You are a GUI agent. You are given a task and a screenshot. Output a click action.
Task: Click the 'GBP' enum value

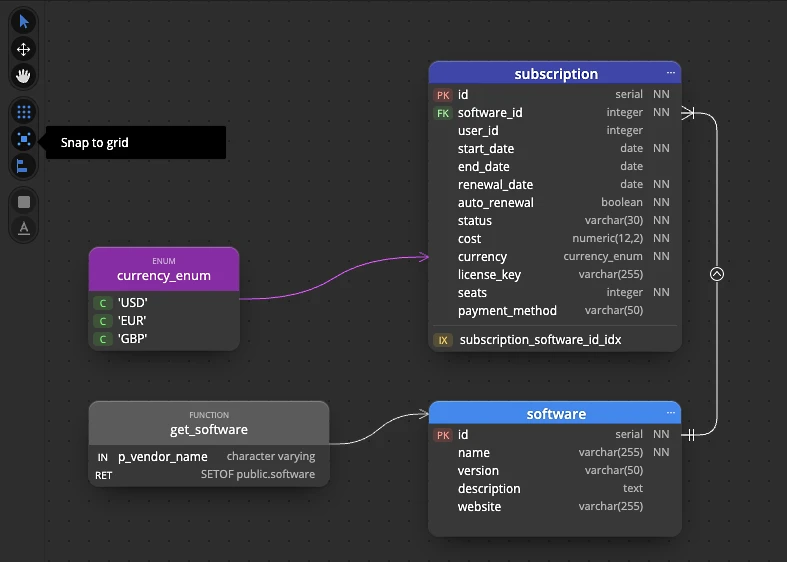tap(133, 339)
